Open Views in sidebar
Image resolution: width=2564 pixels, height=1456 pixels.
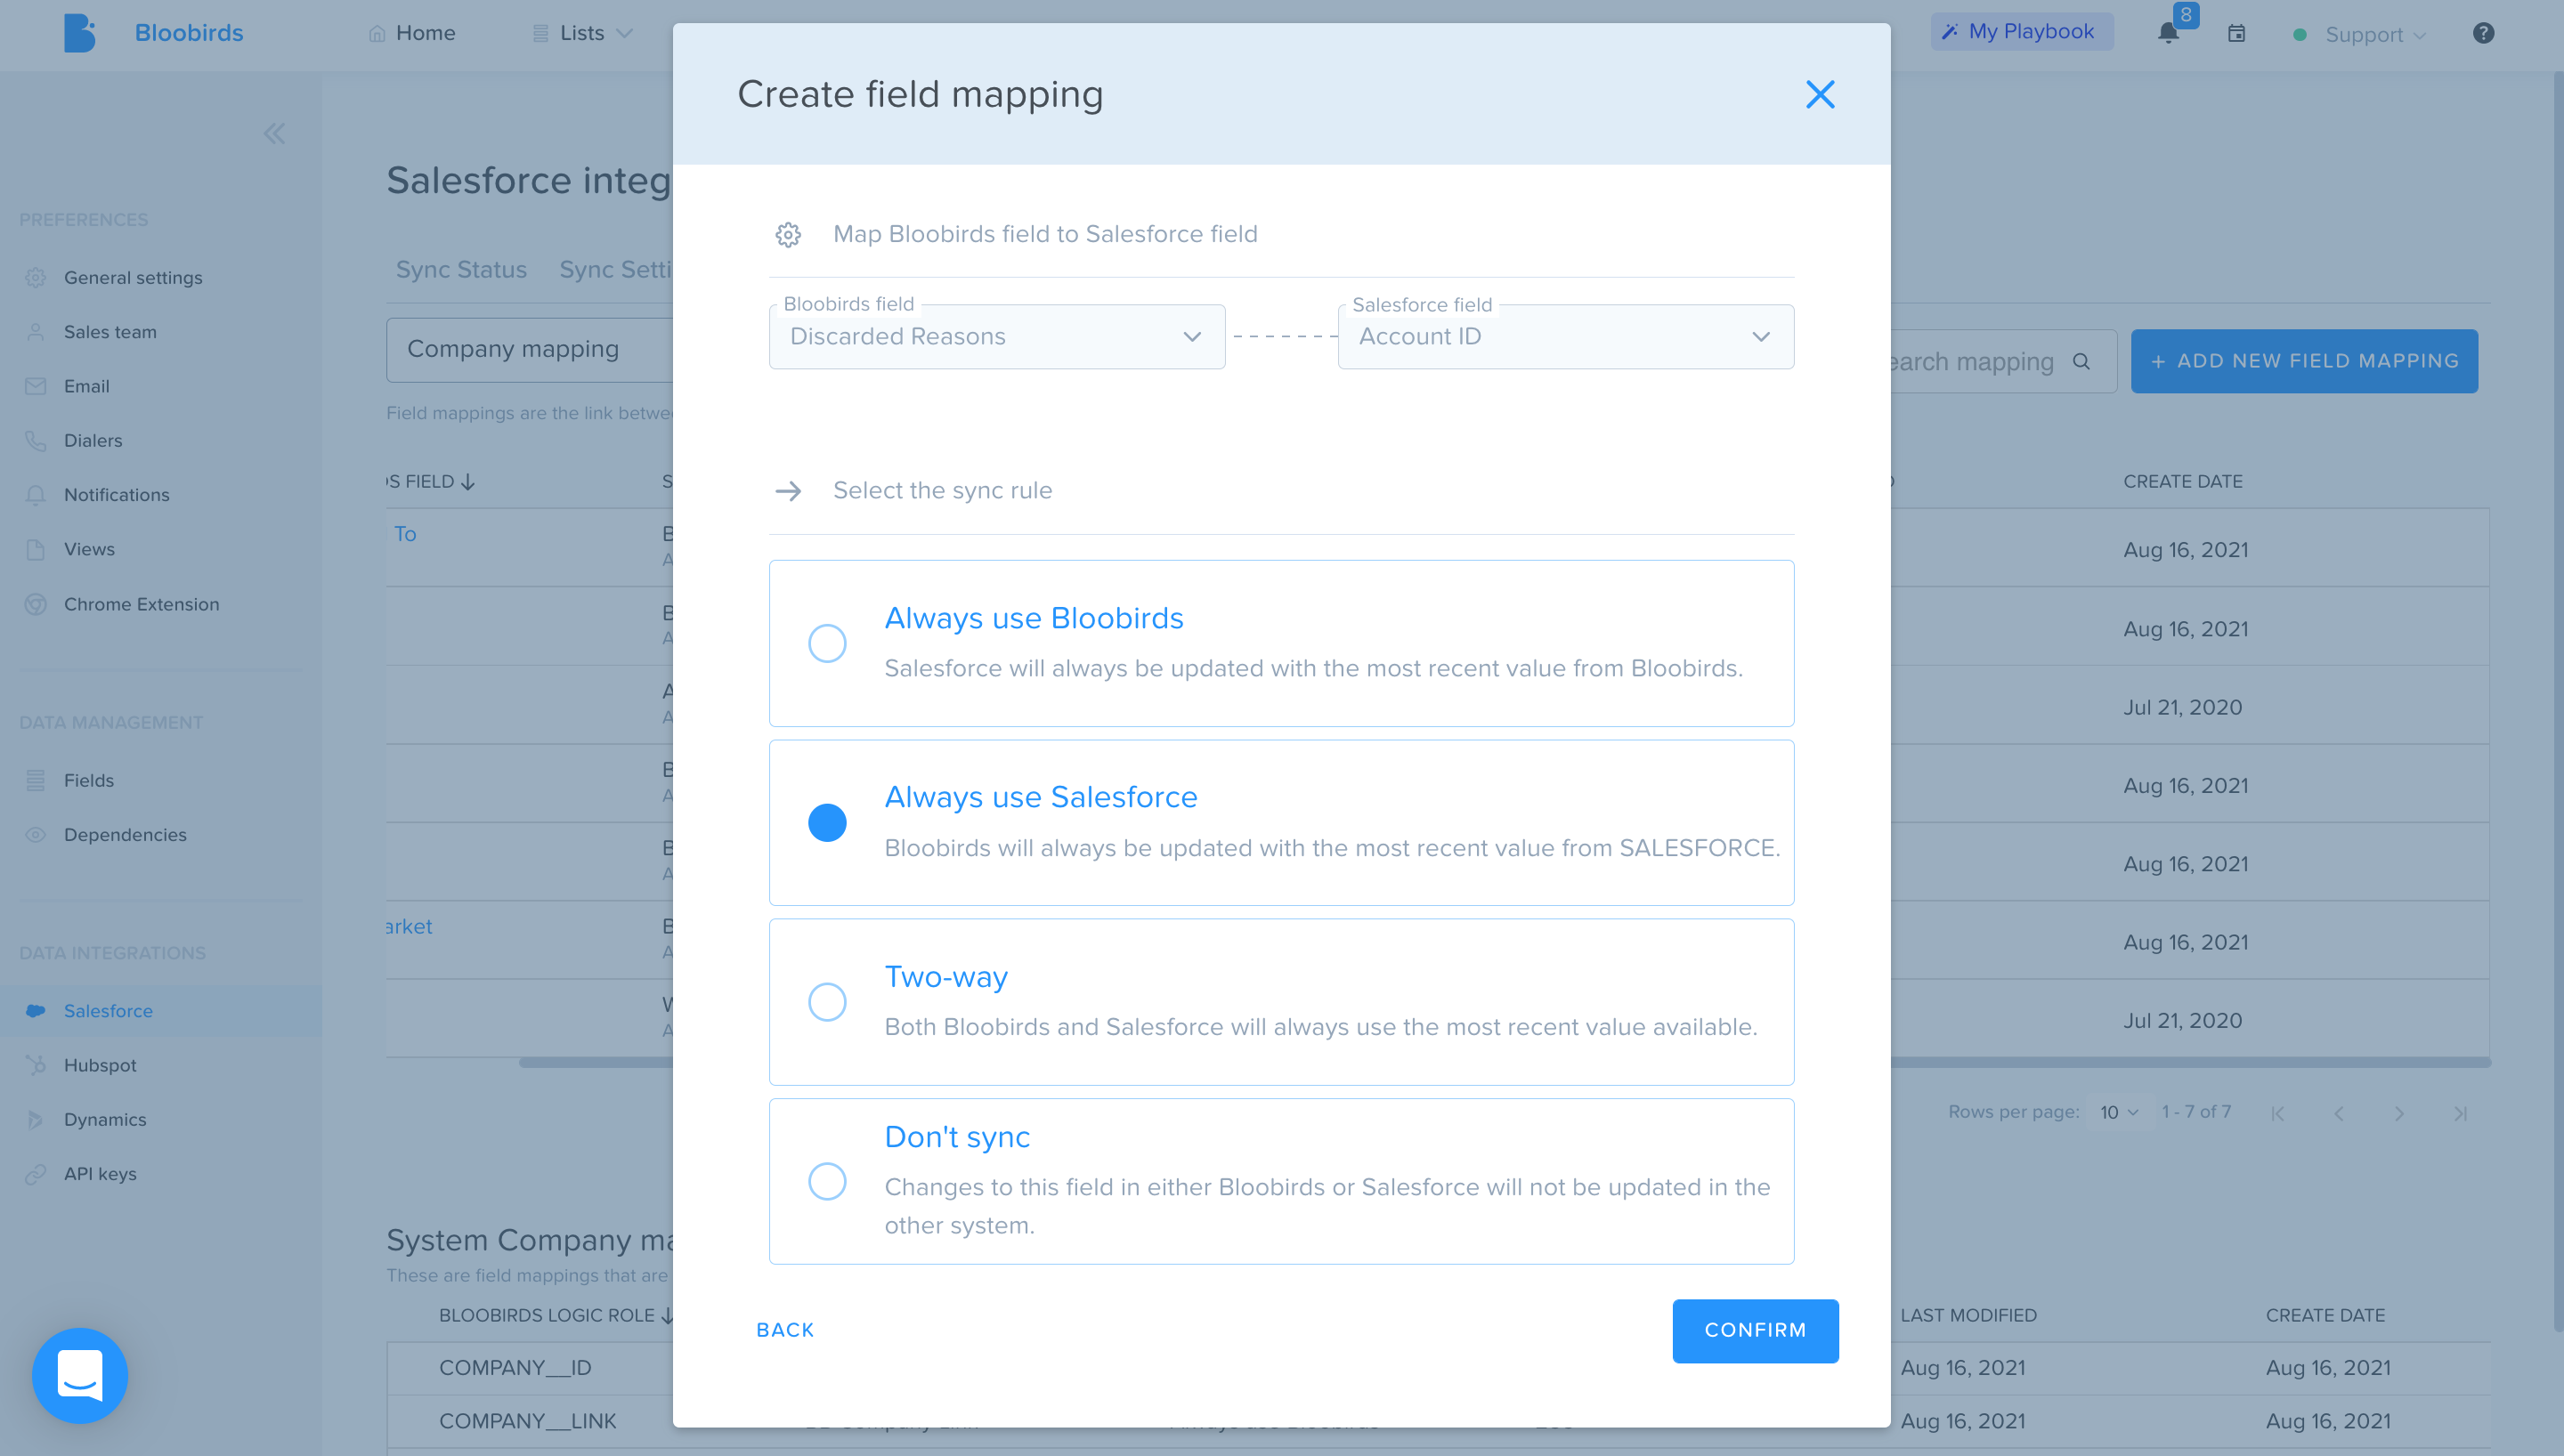(x=89, y=549)
